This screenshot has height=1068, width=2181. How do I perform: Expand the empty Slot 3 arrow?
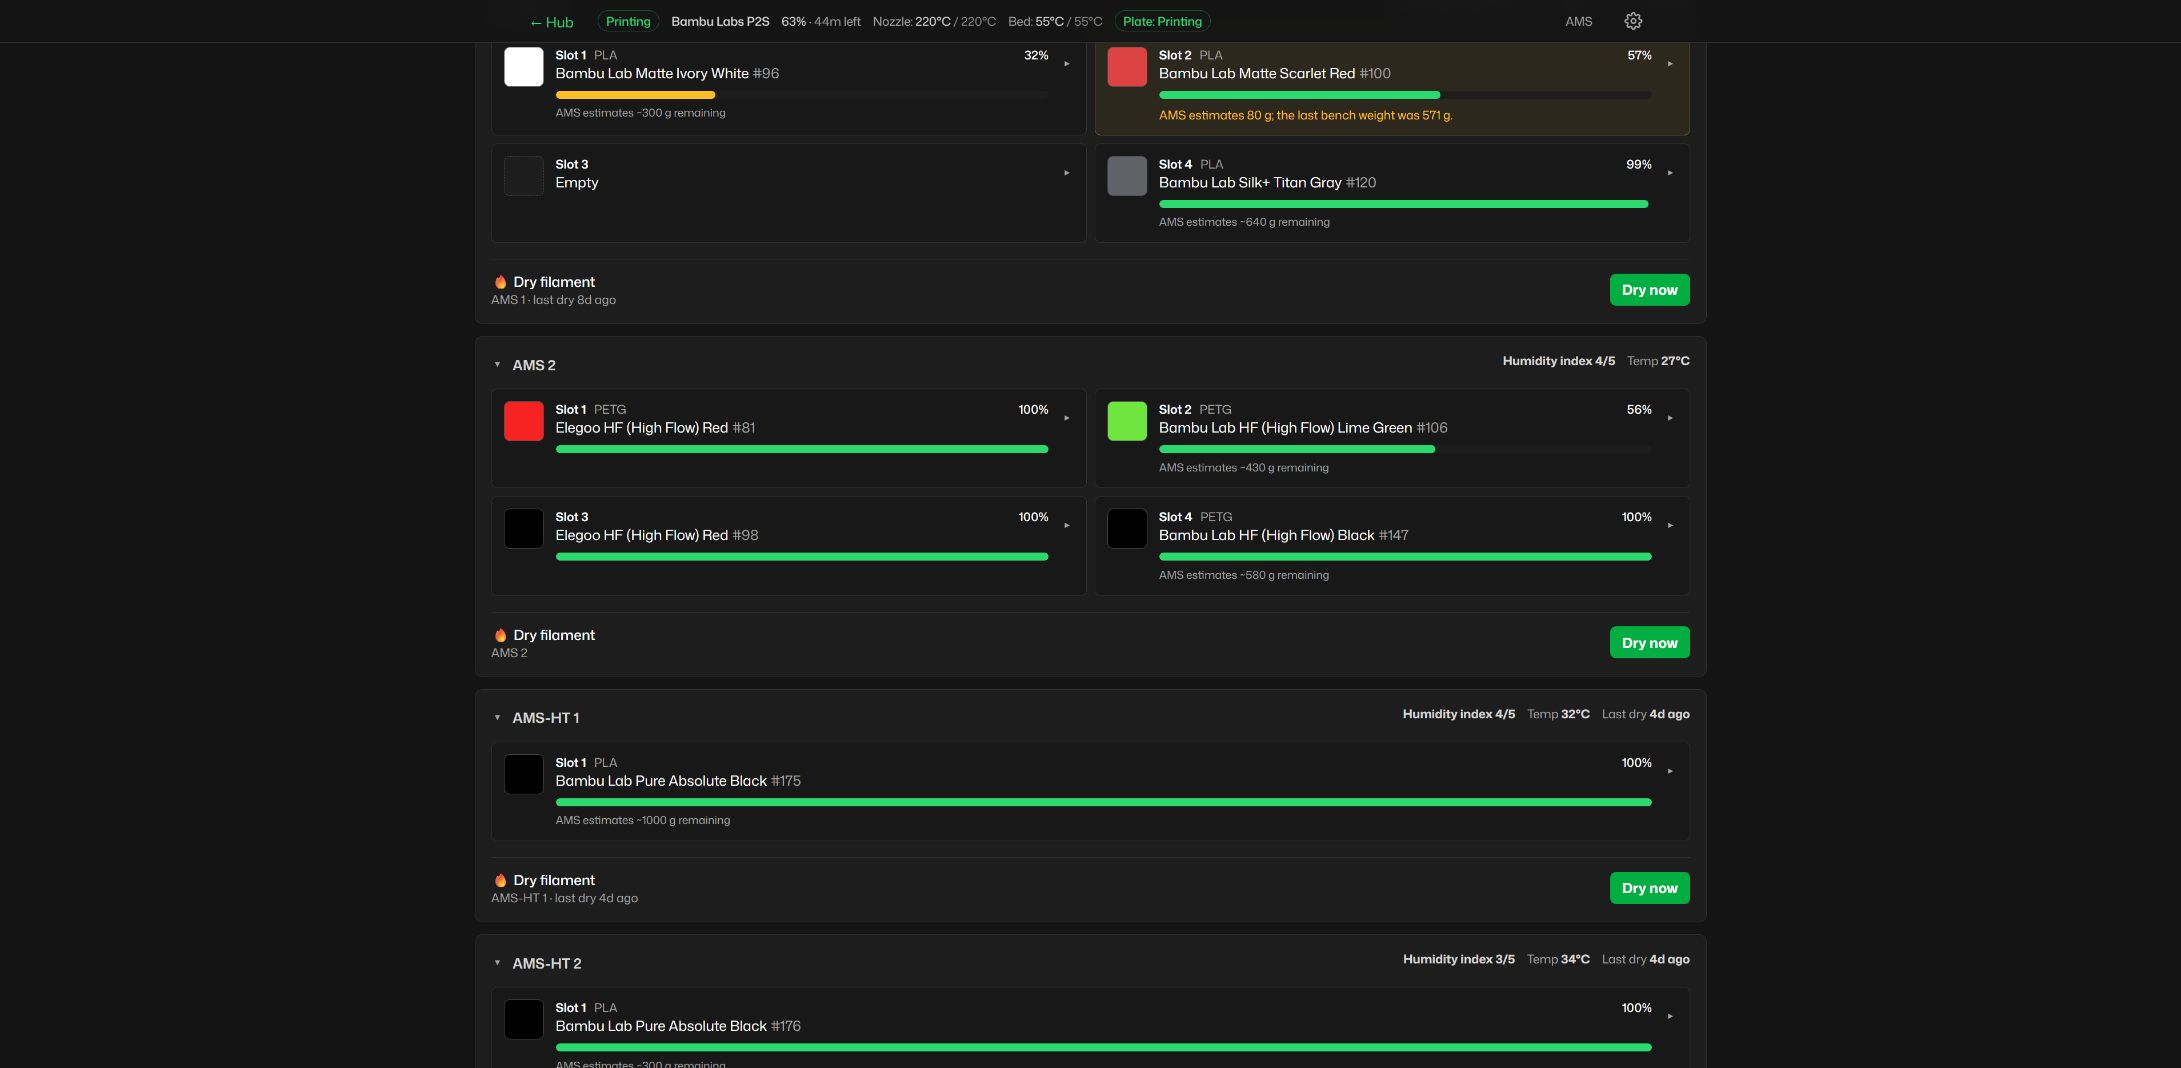click(x=1067, y=173)
